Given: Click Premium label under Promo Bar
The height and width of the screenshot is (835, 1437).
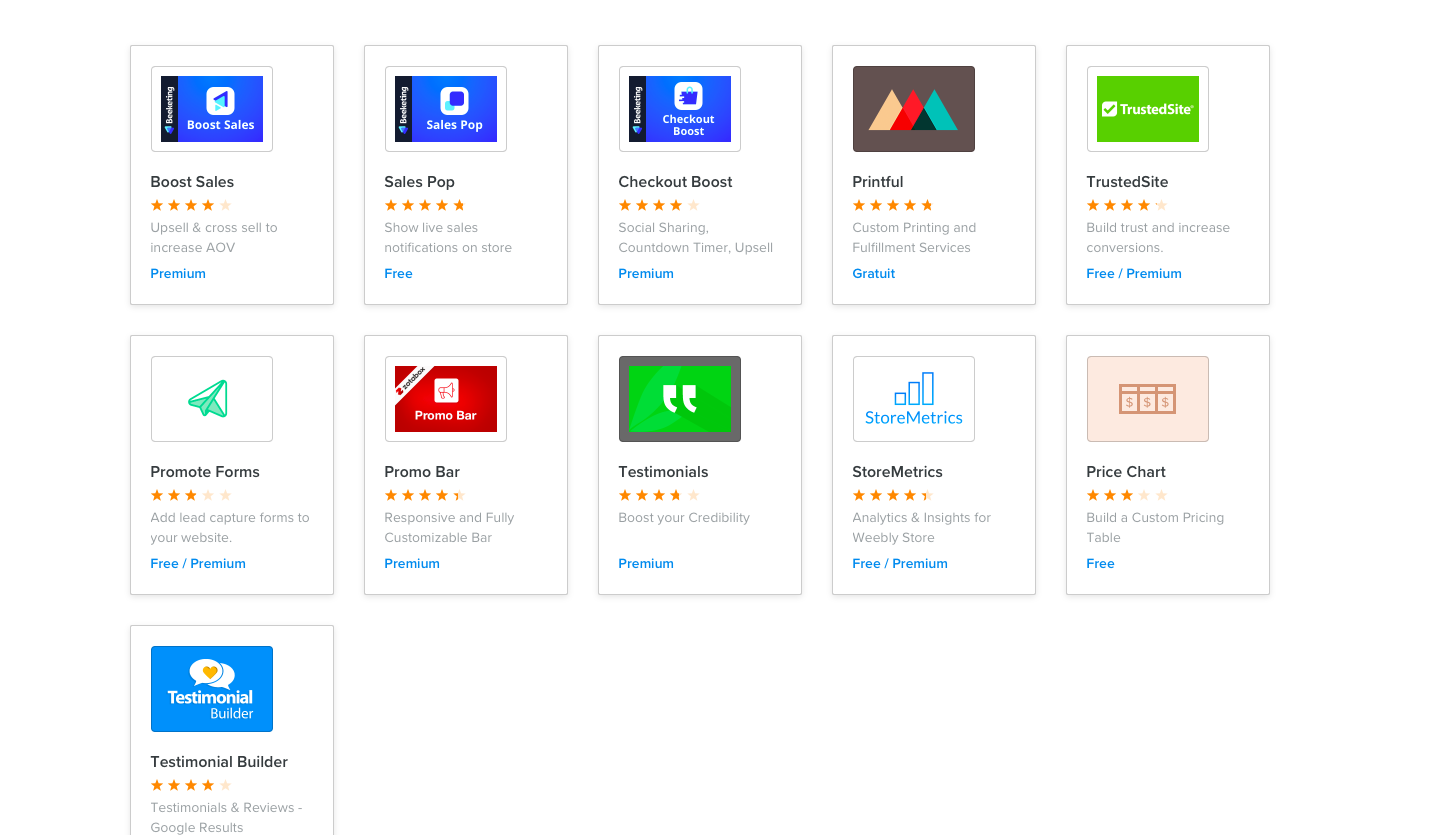Looking at the screenshot, I should click(412, 563).
